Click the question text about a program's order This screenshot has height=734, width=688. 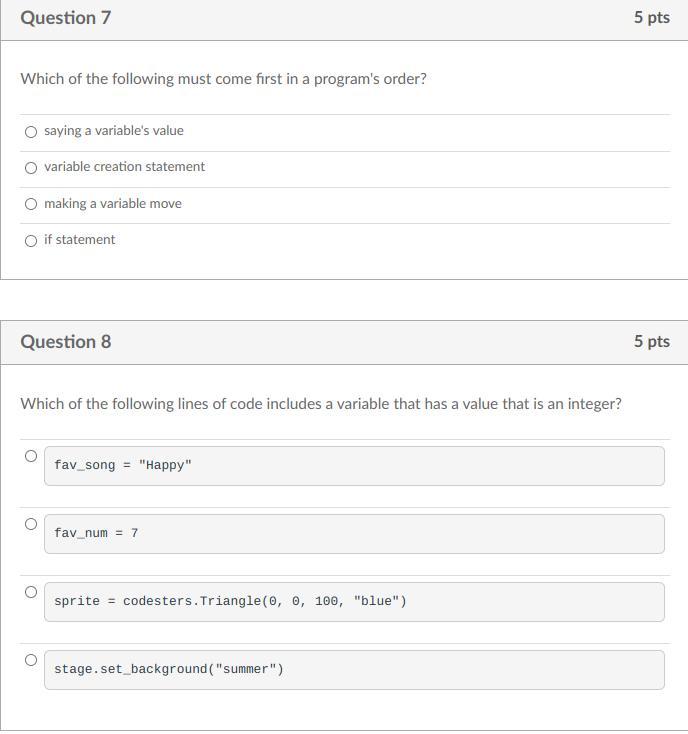pos(223,79)
